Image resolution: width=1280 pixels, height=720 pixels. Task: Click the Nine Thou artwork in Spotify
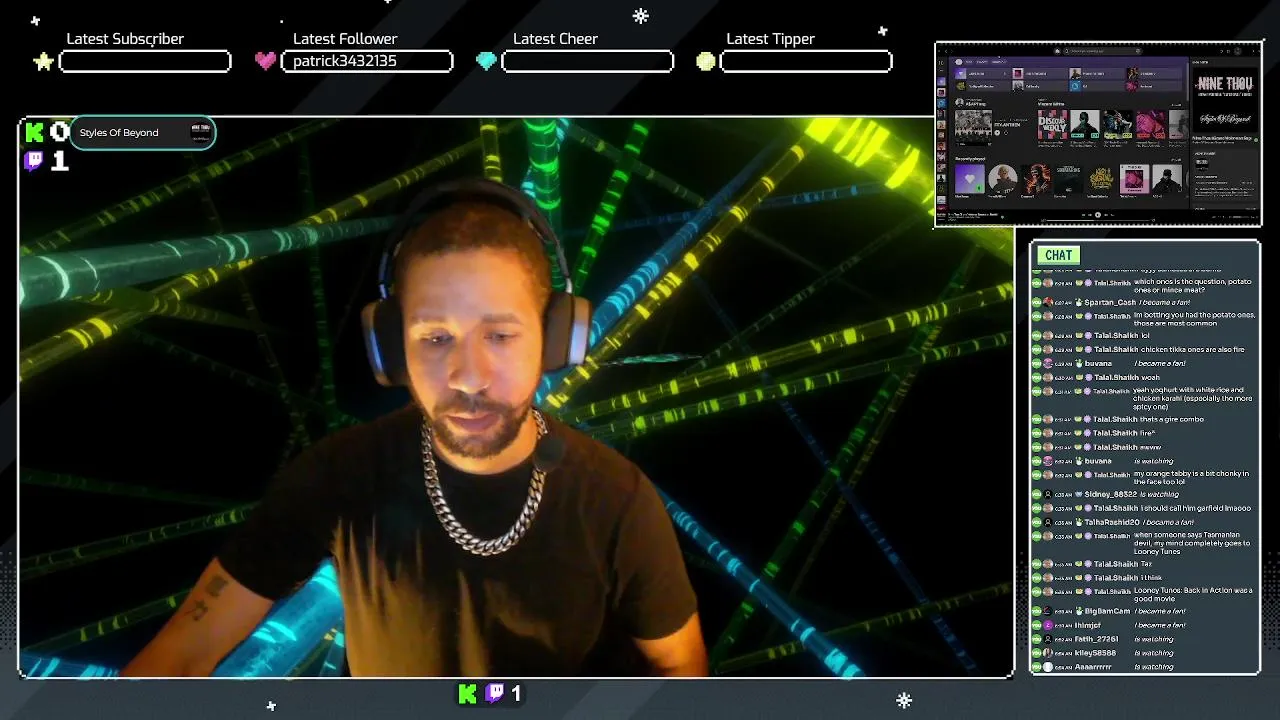[1225, 99]
